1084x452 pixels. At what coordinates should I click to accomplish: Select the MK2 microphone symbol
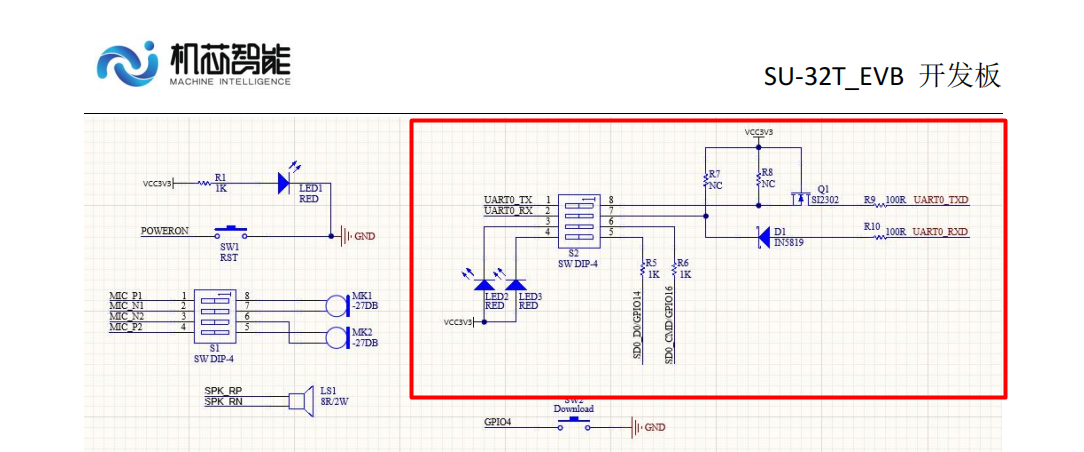pyautogui.click(x=335, y=335)
